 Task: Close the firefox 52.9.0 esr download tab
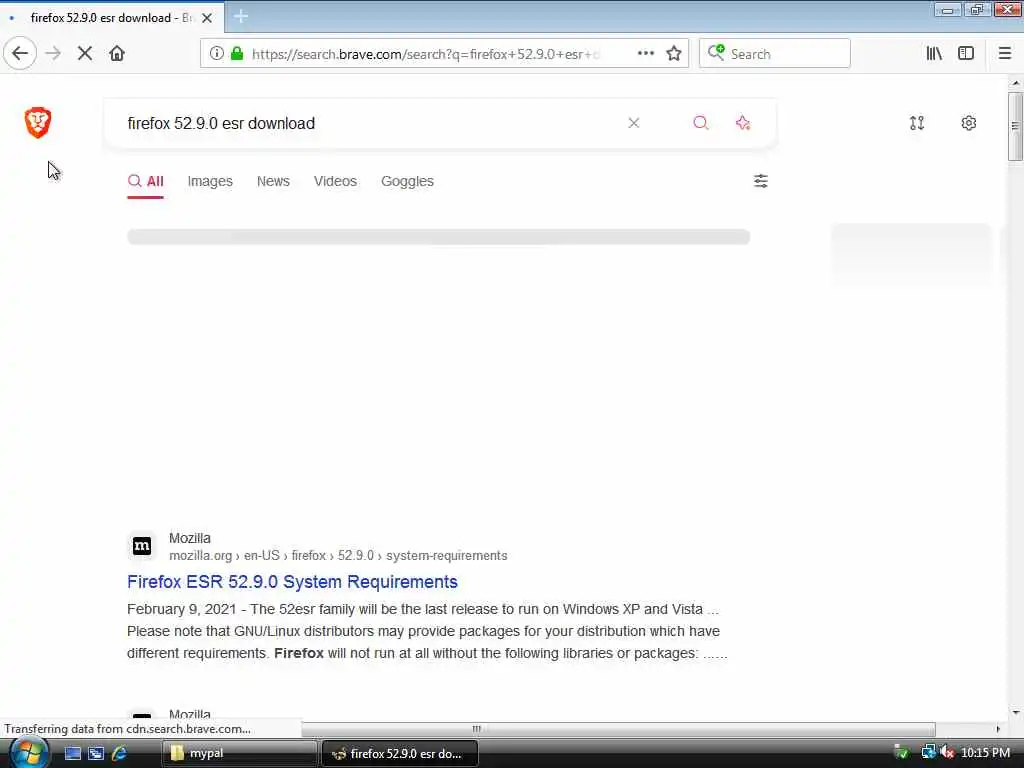207,18
